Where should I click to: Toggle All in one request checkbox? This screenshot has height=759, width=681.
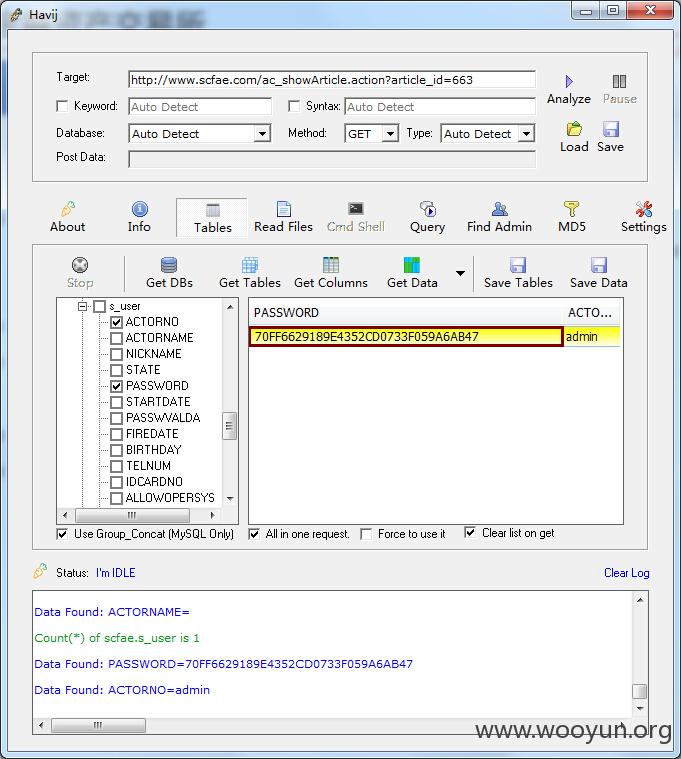254,534
